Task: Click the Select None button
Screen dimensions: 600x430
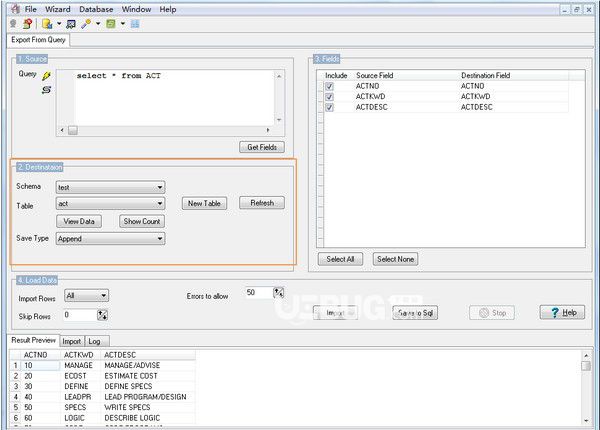Action: pyautogui.click(x=396, y=259)
